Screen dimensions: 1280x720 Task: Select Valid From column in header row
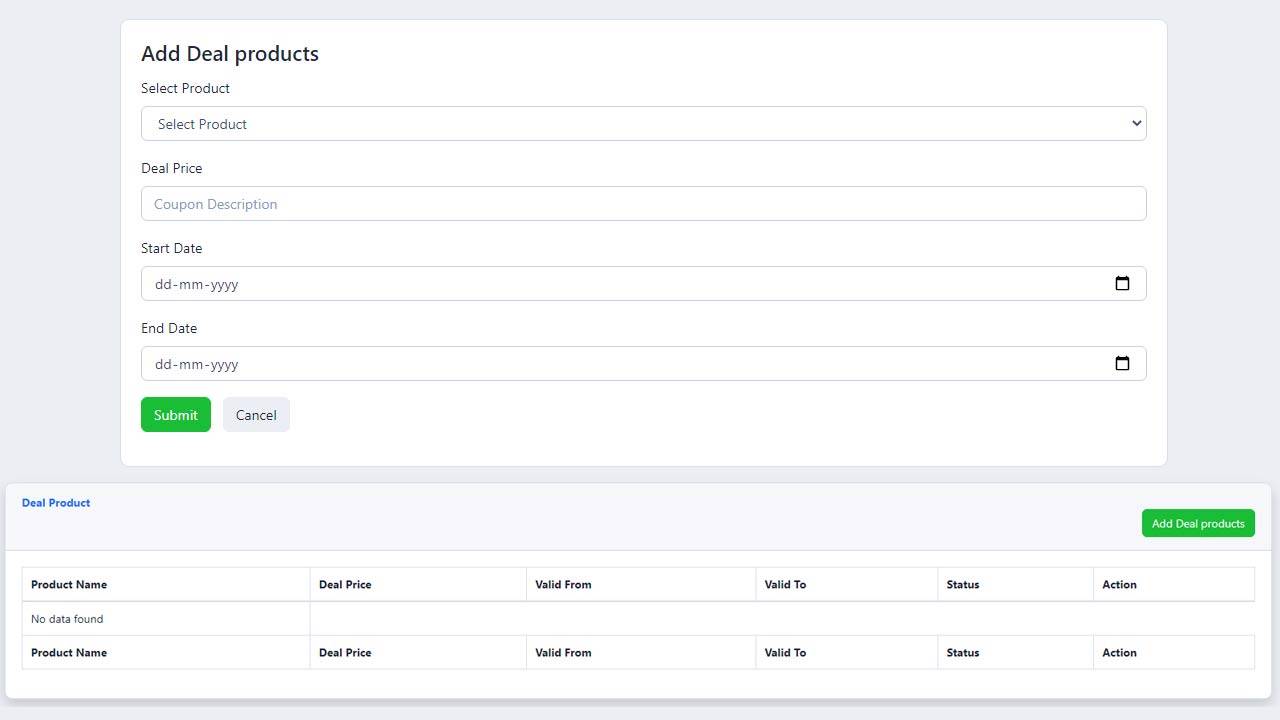[563, 585]
